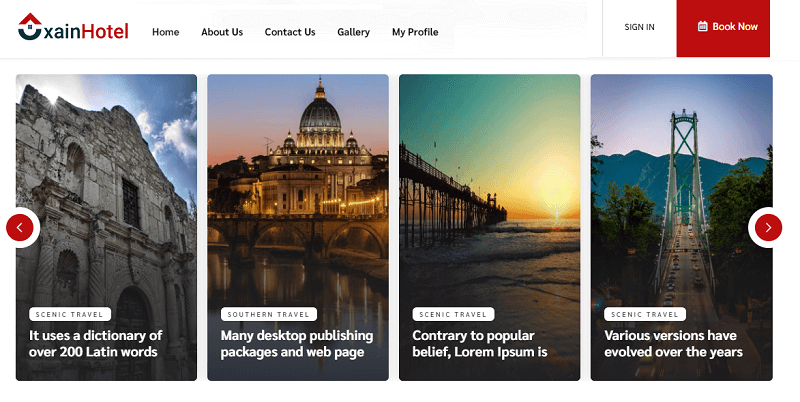Open the Contact Us page
The image size is (800, 402).
tap(290, 32)
